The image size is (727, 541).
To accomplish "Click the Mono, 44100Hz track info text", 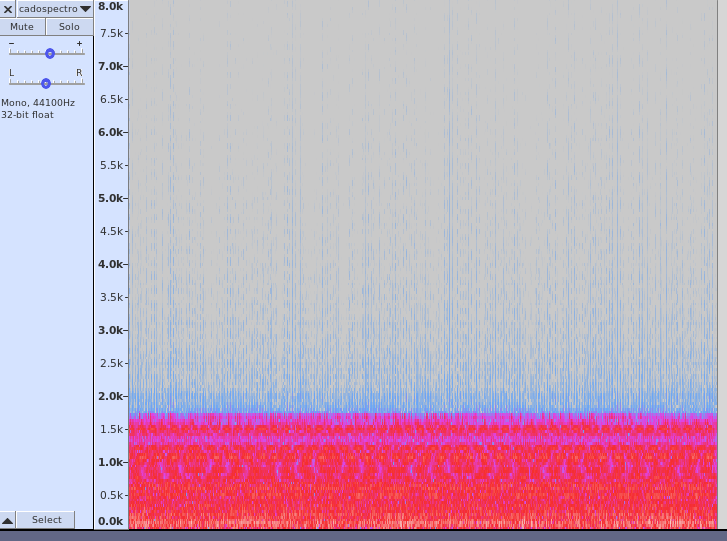I will 38,103.
